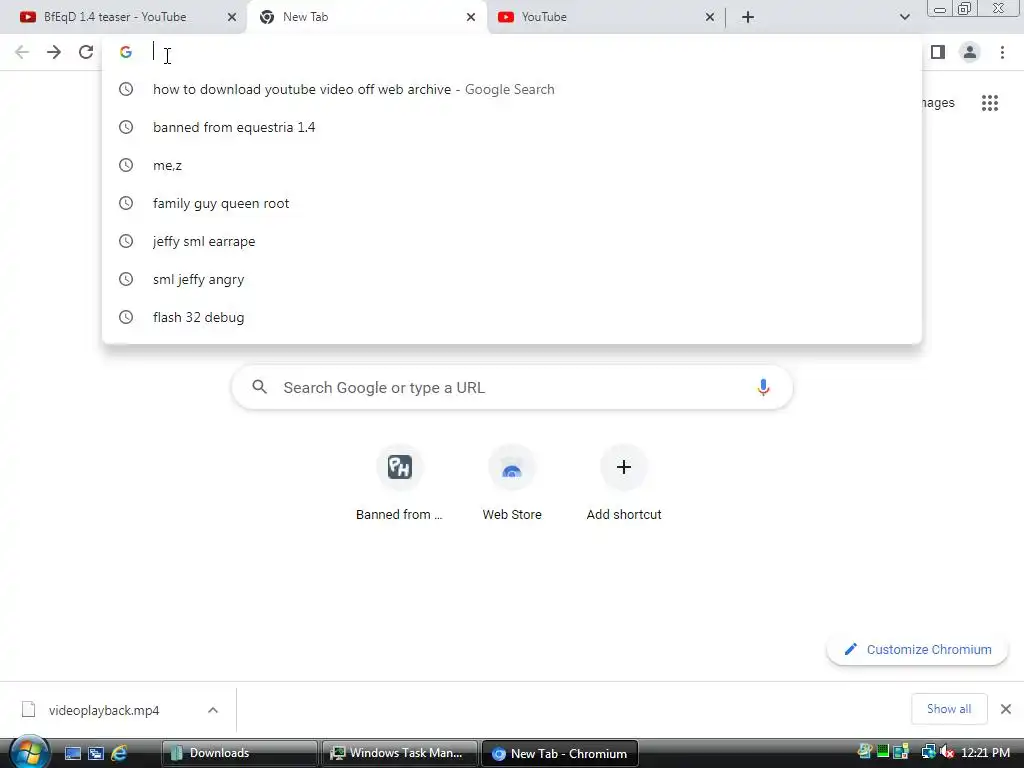Select 'banned from equestria 1.4' suggestion
Screen dimensions: 1024x768
click(512, 127)
